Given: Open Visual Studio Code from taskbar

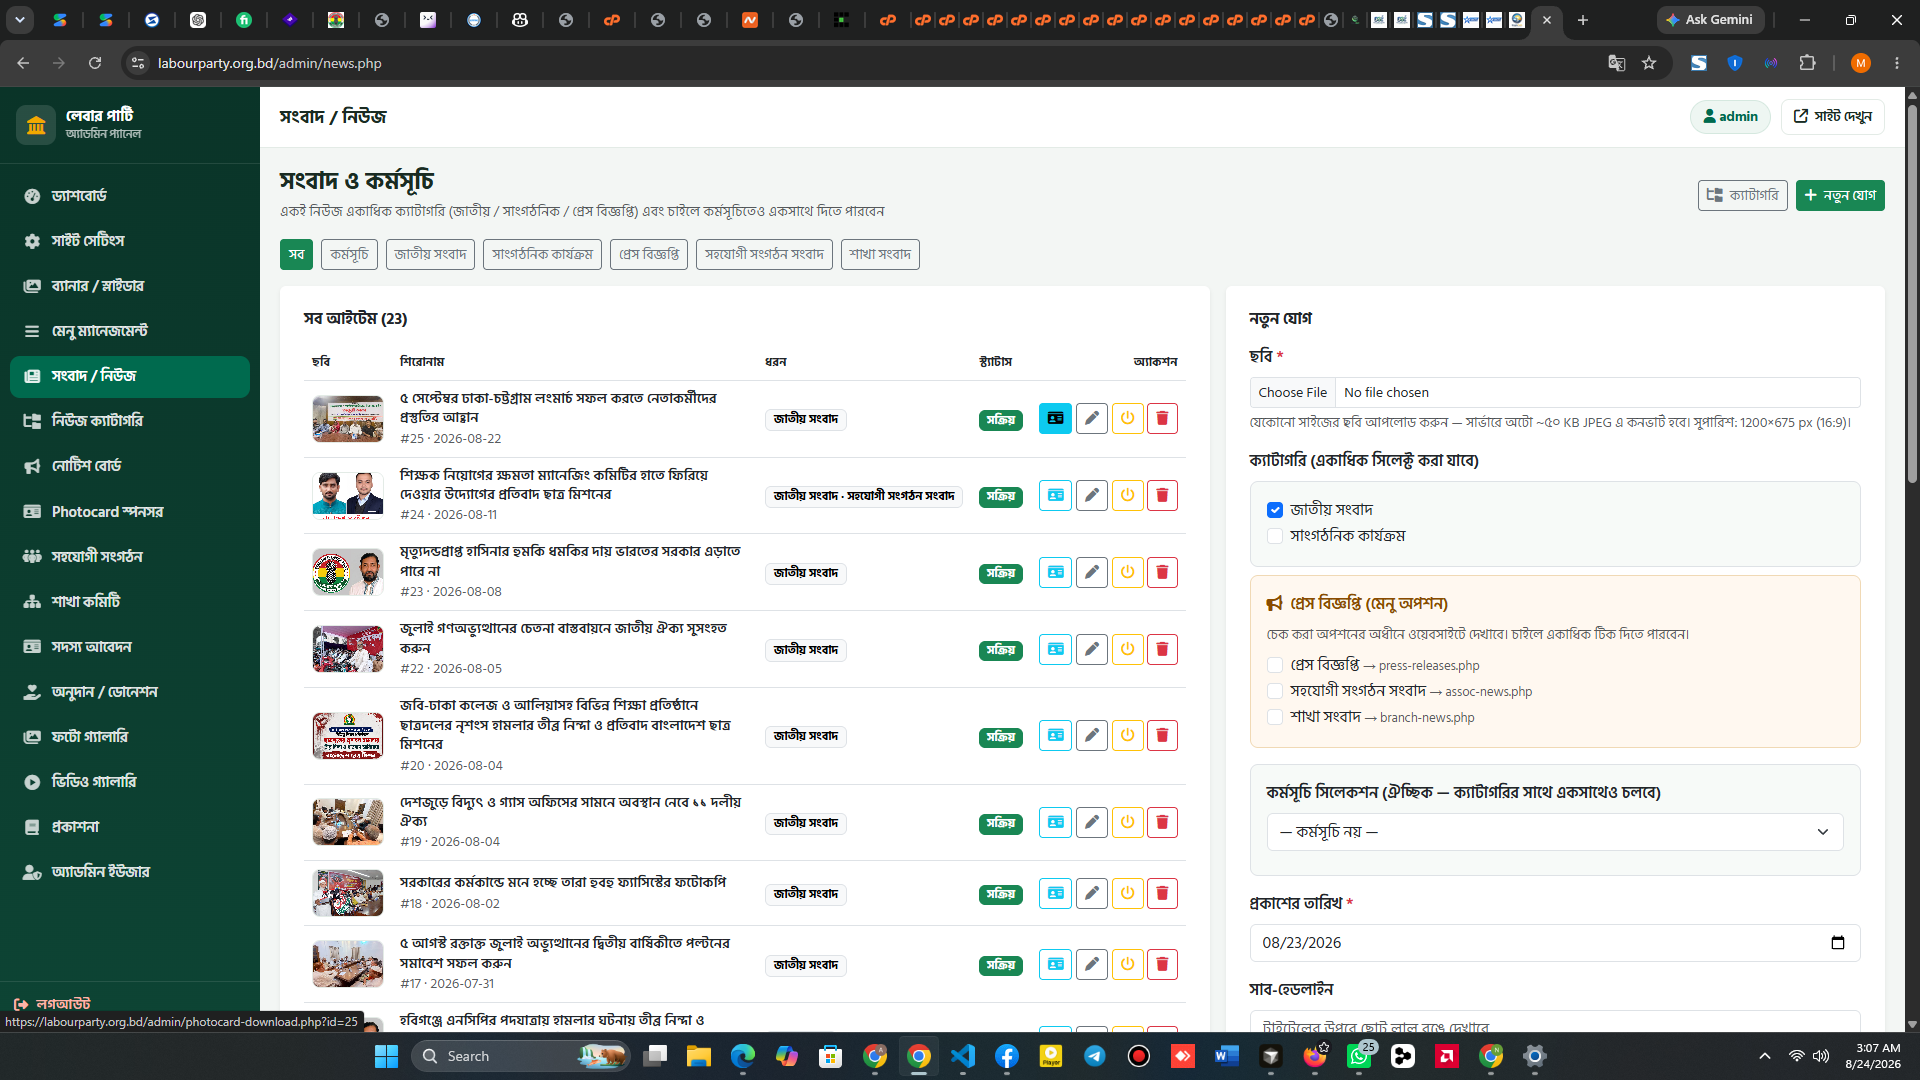Looking at the screenshot, I should click(x=962, y=1056).
